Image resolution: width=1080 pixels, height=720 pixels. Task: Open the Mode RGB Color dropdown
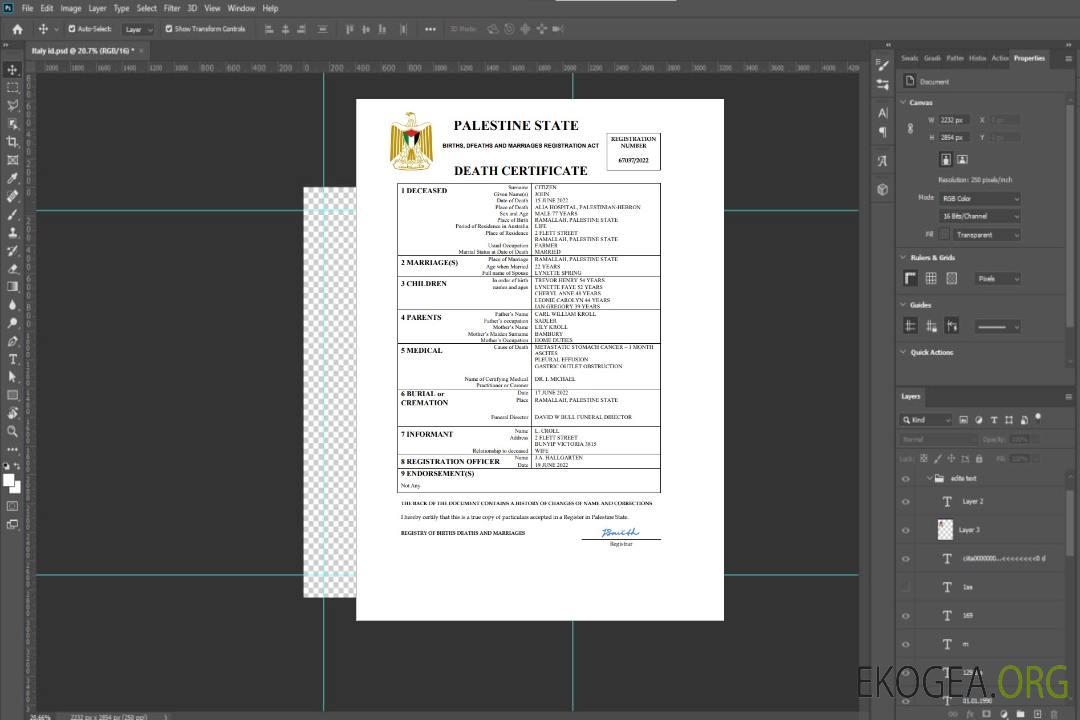pos(980,198)
